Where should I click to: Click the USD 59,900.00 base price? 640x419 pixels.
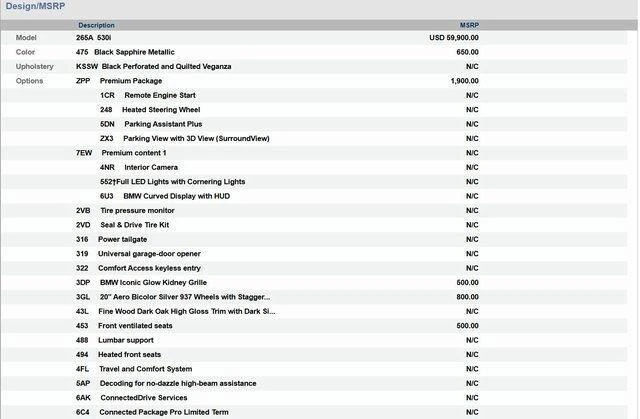[453, 37]
